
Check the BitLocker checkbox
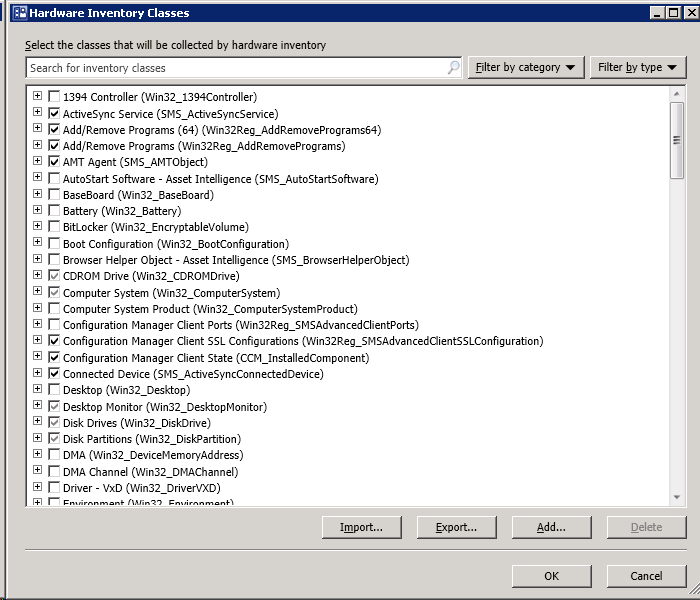pos(54,227)
